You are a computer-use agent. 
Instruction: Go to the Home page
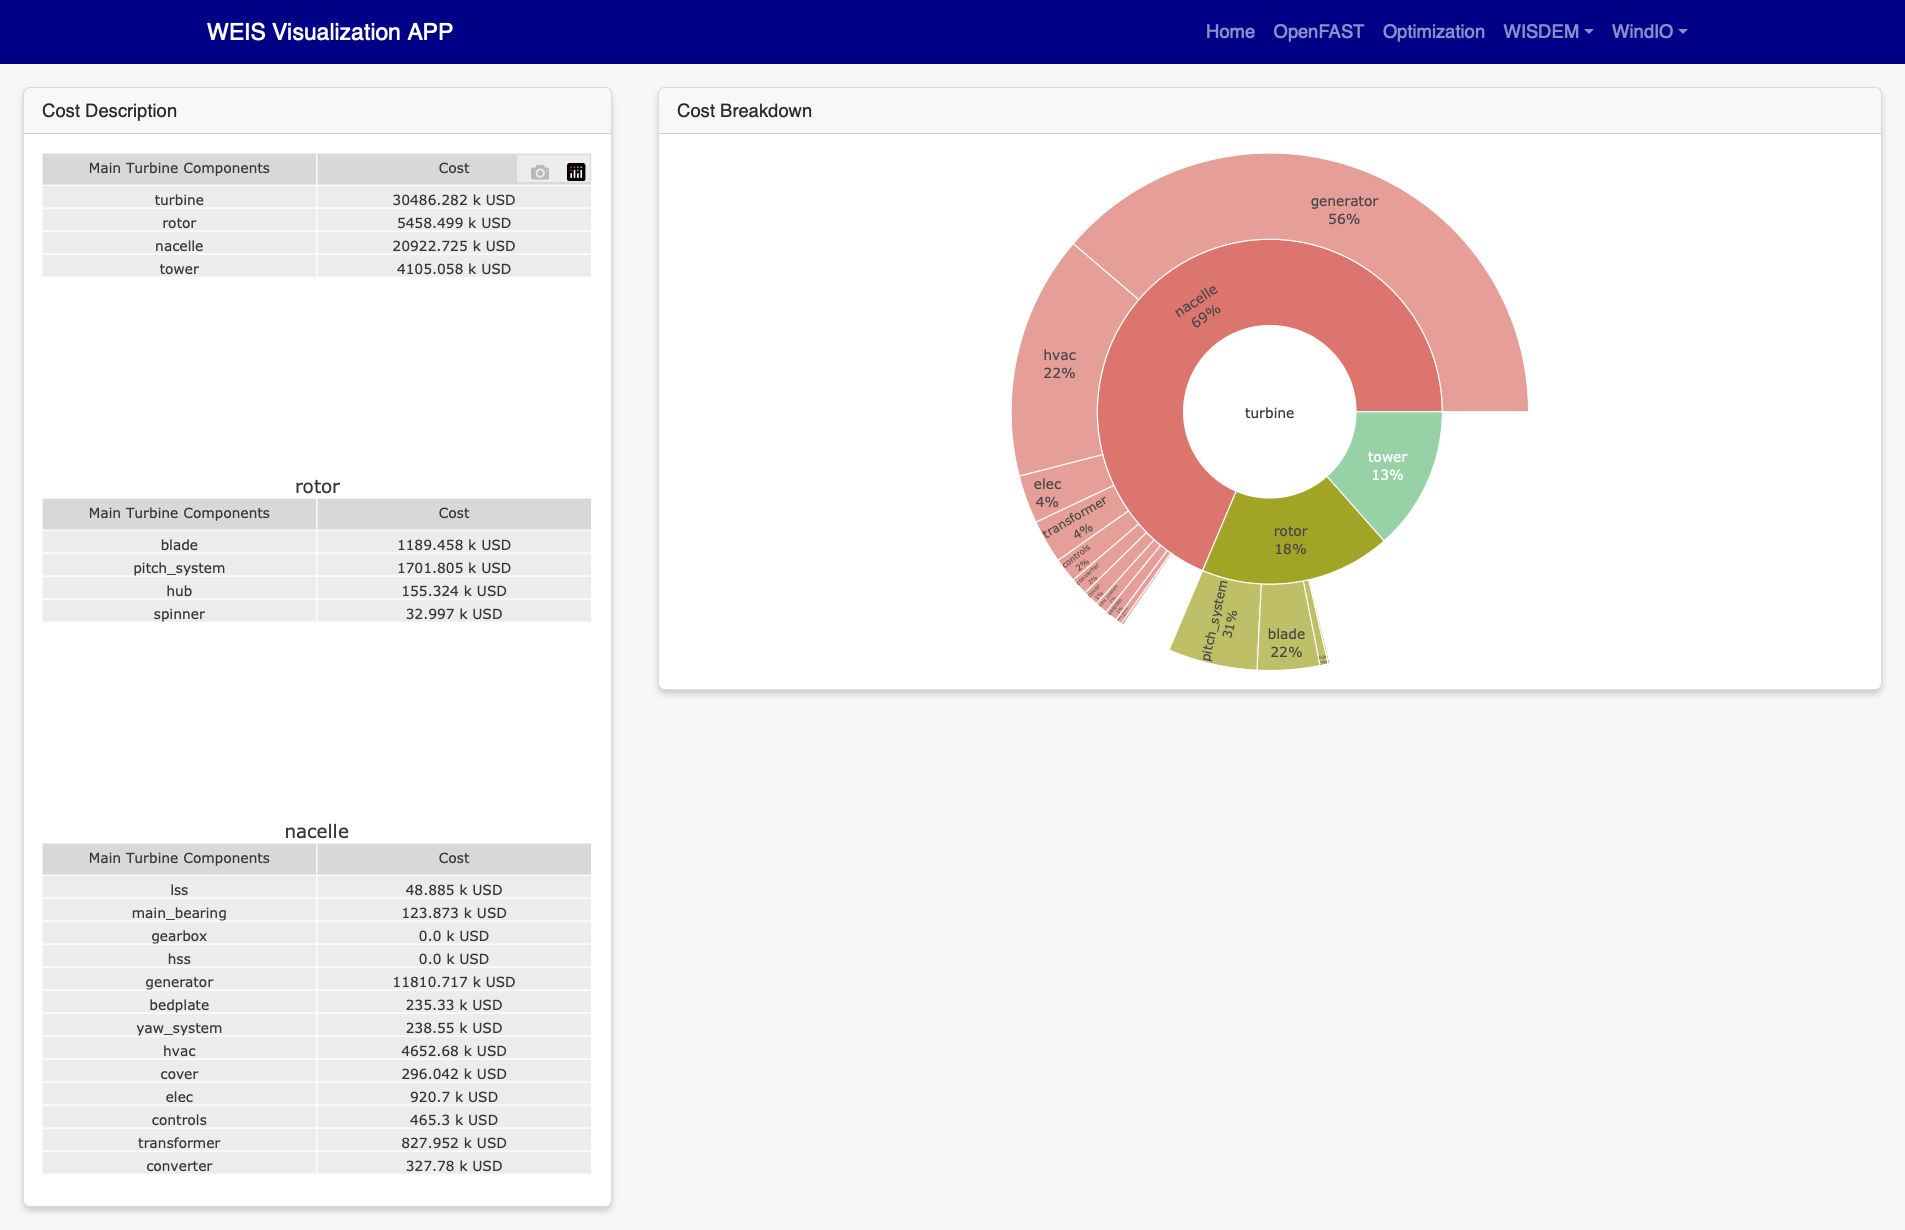click(x=1230, y=32)
